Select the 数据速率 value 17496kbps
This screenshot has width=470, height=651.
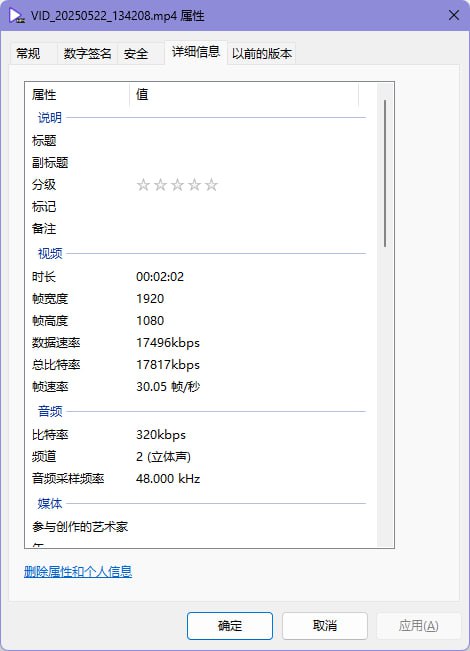(x=168, y=343)
